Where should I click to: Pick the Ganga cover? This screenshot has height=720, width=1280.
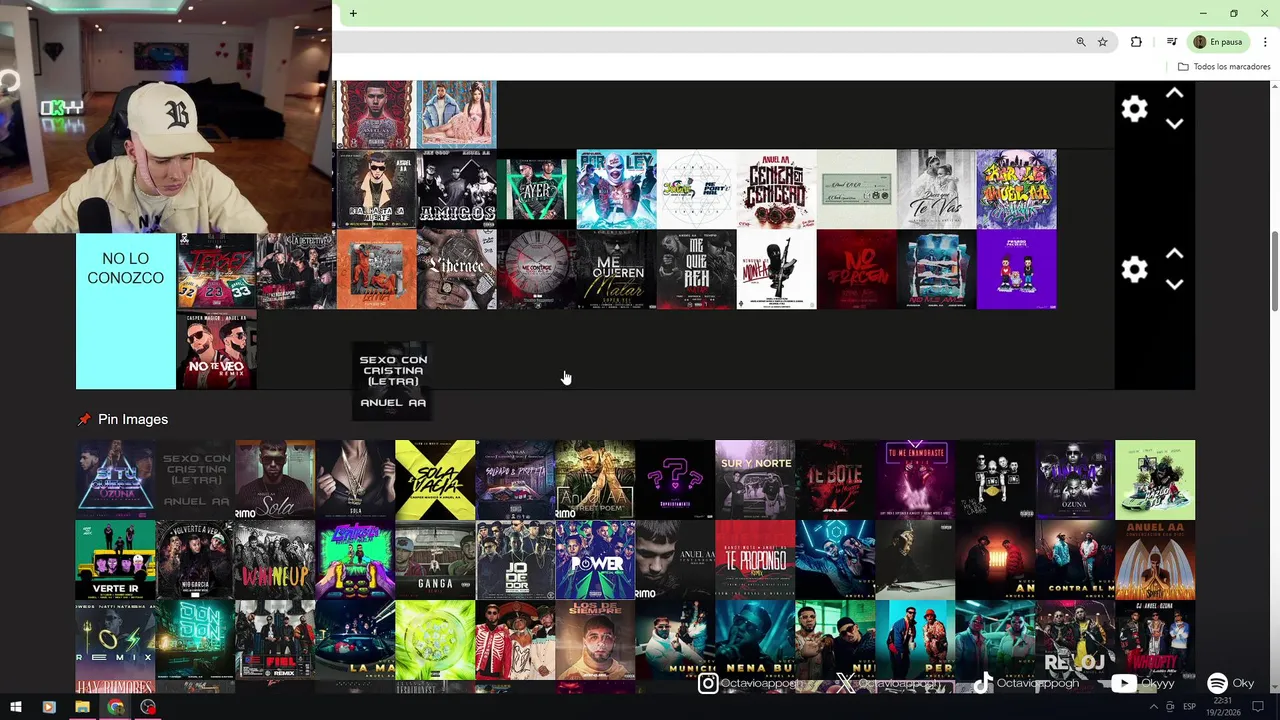click(435, 560)
